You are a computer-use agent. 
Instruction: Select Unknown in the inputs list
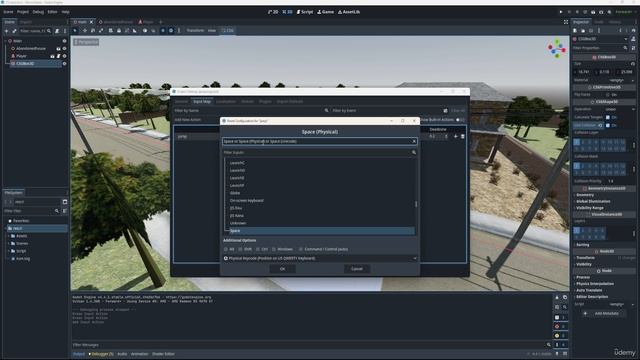coord(238,223)
